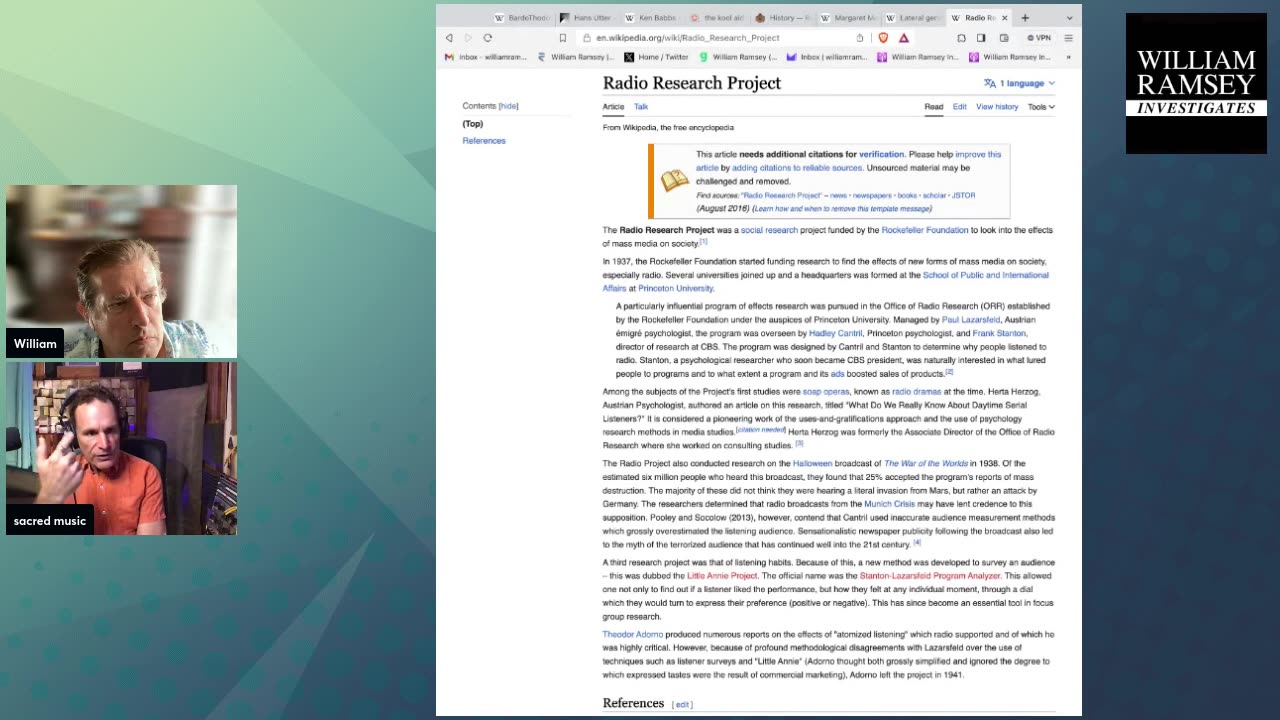Open the 1 language dropdown
The width and height of the screenshot is (1280, 720).
coord(1019,83)
